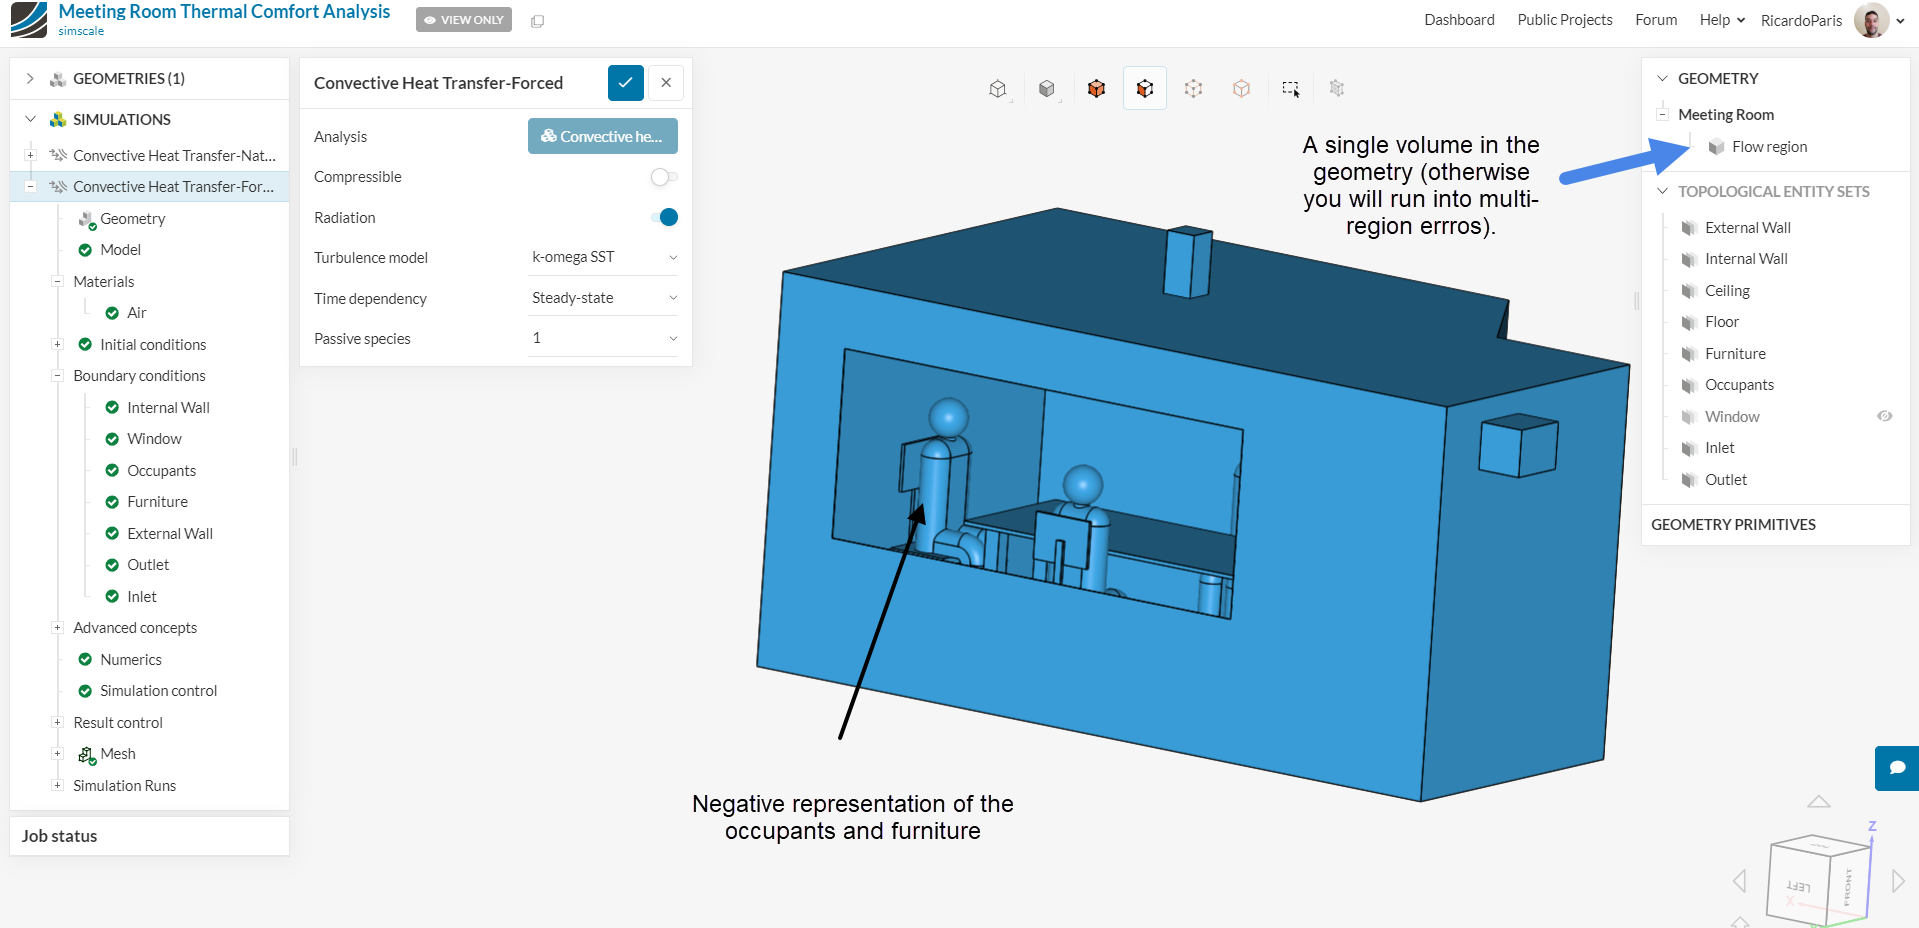The image size is (1919, 928).
Task: Click the Convective heat analysis type button
Action: [x=603, y=136]
